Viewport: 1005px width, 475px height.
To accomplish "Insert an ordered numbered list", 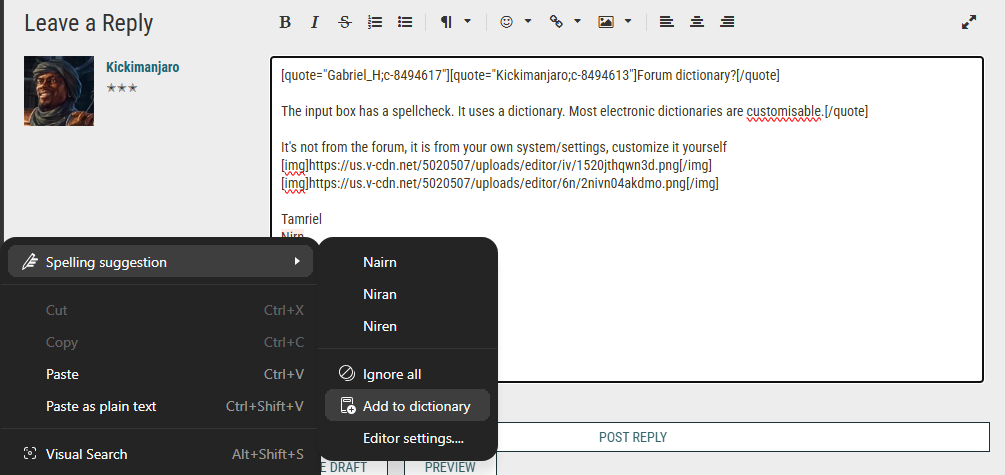I will pos(375,22).
